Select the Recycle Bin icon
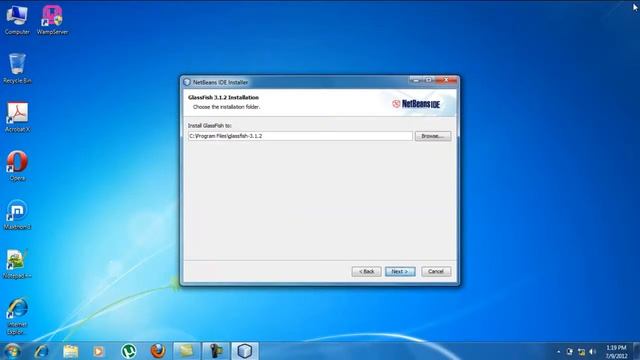This screenshot has height=360, width=640. click(x=17, y=68)
